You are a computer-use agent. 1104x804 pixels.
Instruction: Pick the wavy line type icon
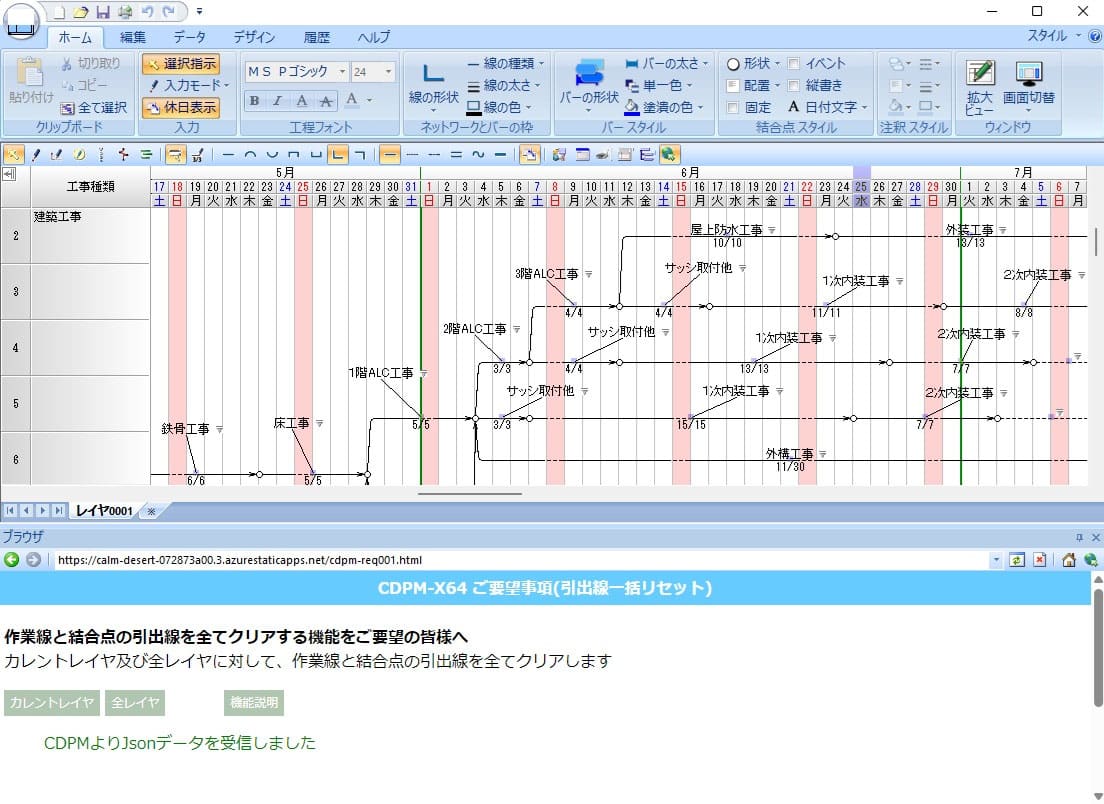coord(478,154)
